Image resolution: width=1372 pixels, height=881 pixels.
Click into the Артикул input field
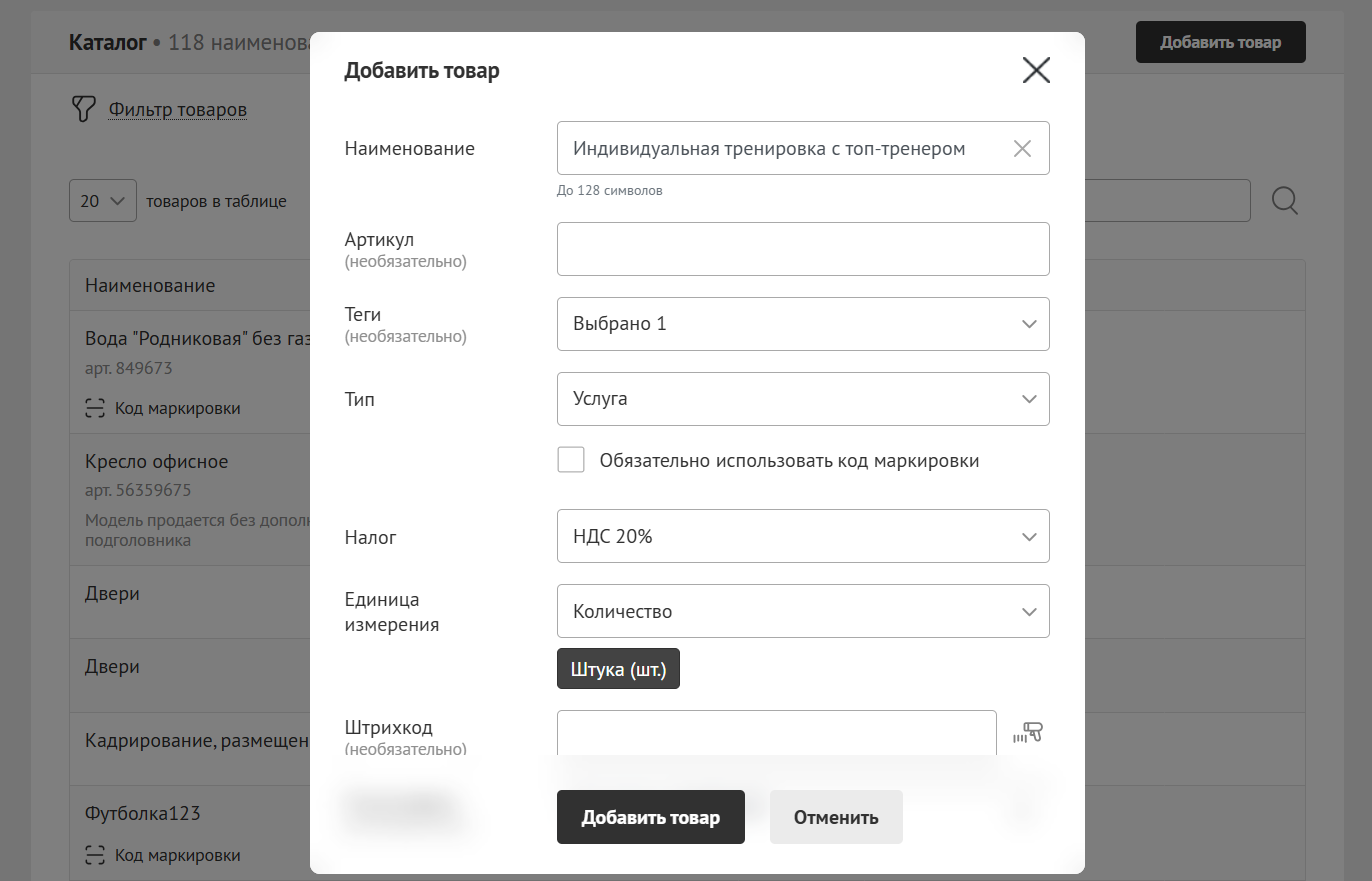click(x=802, y=249)
